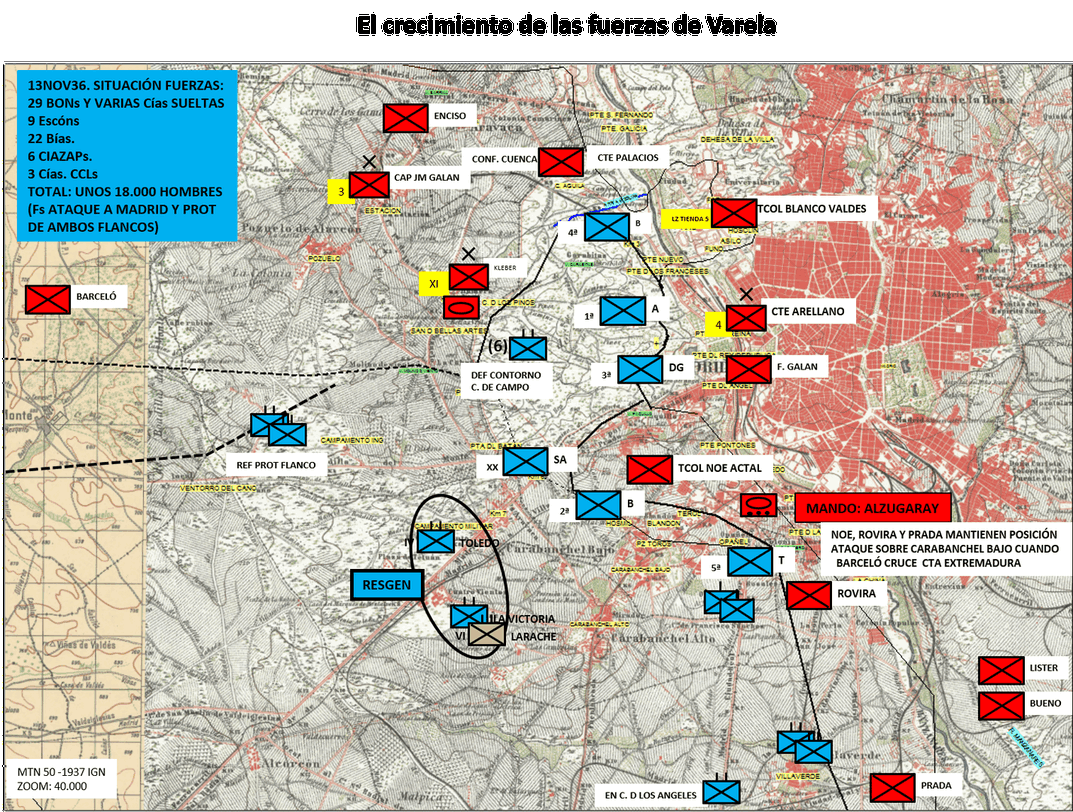Select the blue XX SA division symbol
This screenshot has width=1073, height=812.
(526, 462)
